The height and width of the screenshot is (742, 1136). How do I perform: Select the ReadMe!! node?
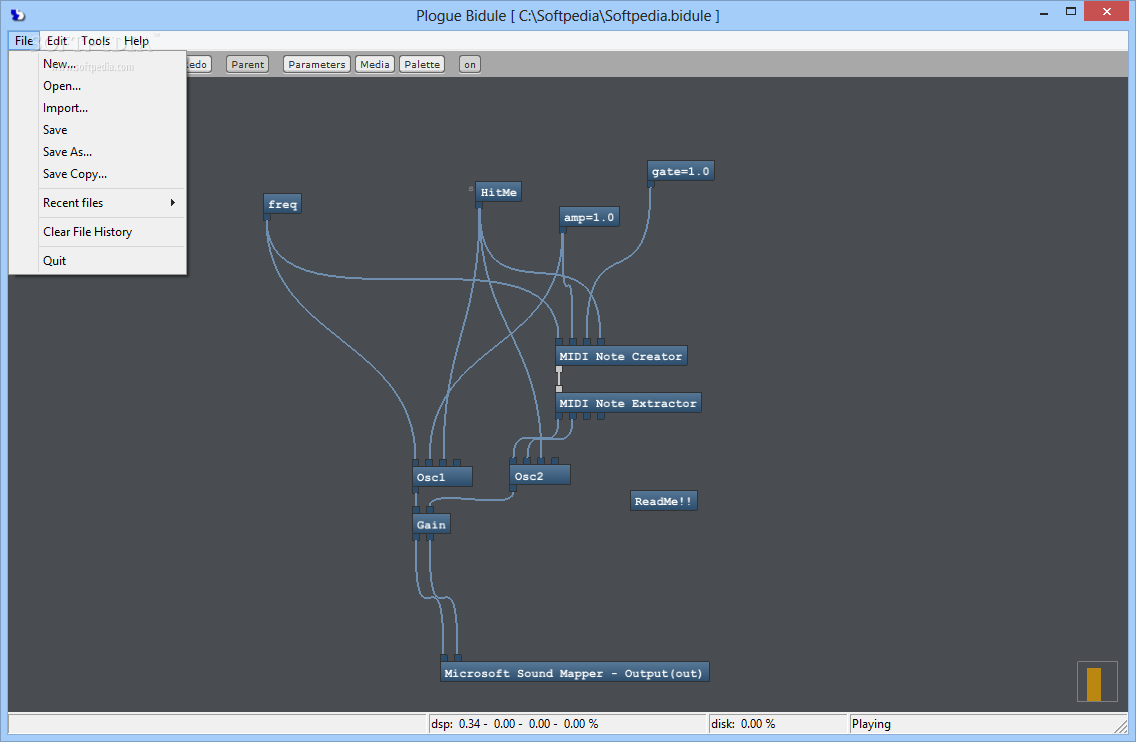(x=664, y=501)
